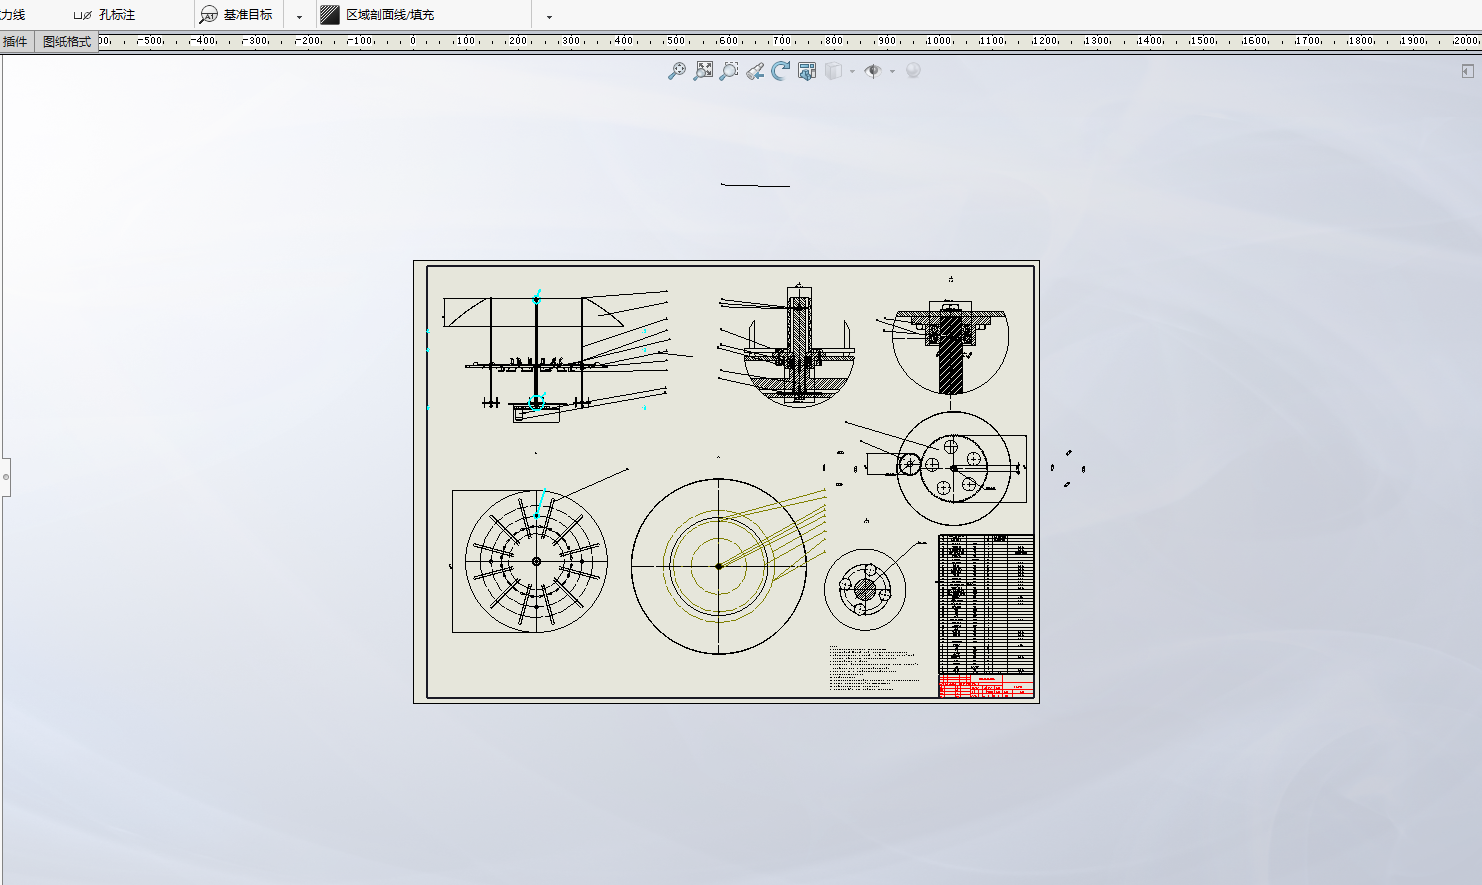Screen dimensions: 1482x885
Task: Switch to the 图纸格式 tab
Action: pyautogui.click(x=67, y=42)
